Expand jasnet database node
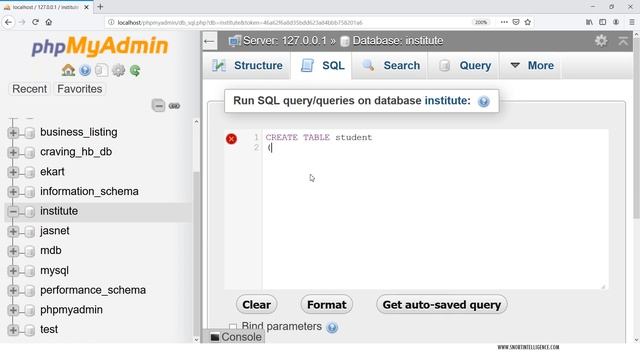The width and height of the screenshot is (640, 360). 13,231
